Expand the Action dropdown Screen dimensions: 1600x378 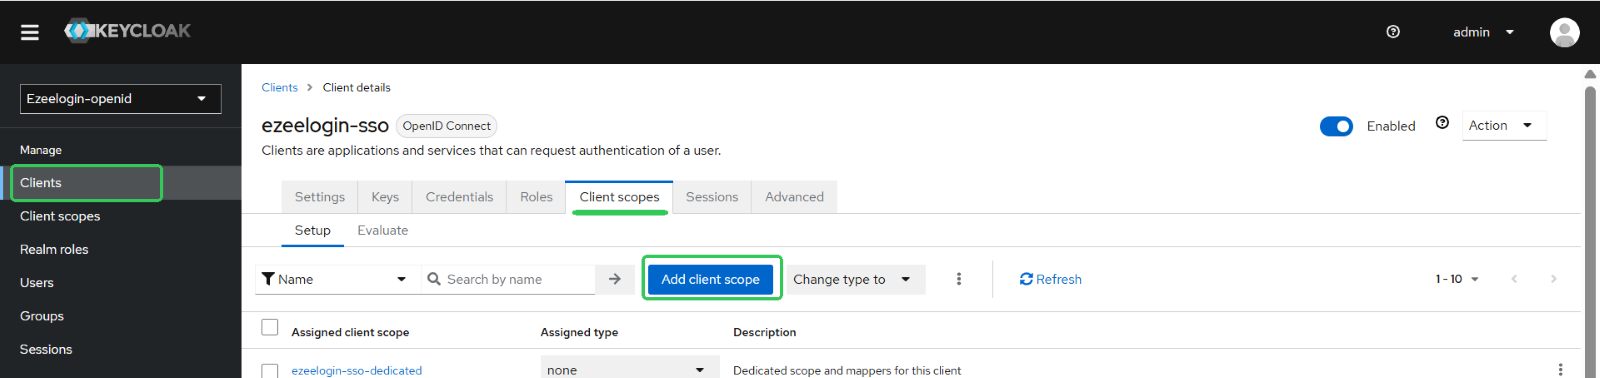point(1503,125)
